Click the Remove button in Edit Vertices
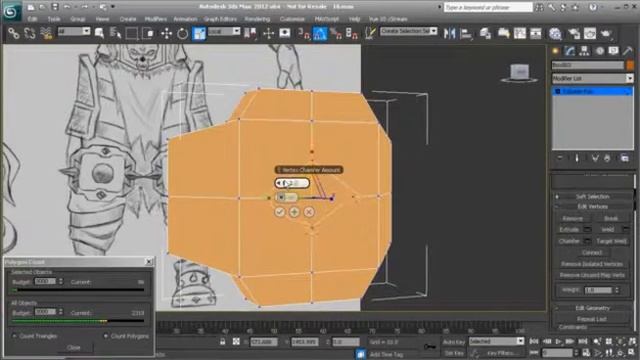640x360 pixels. [572, 218]
